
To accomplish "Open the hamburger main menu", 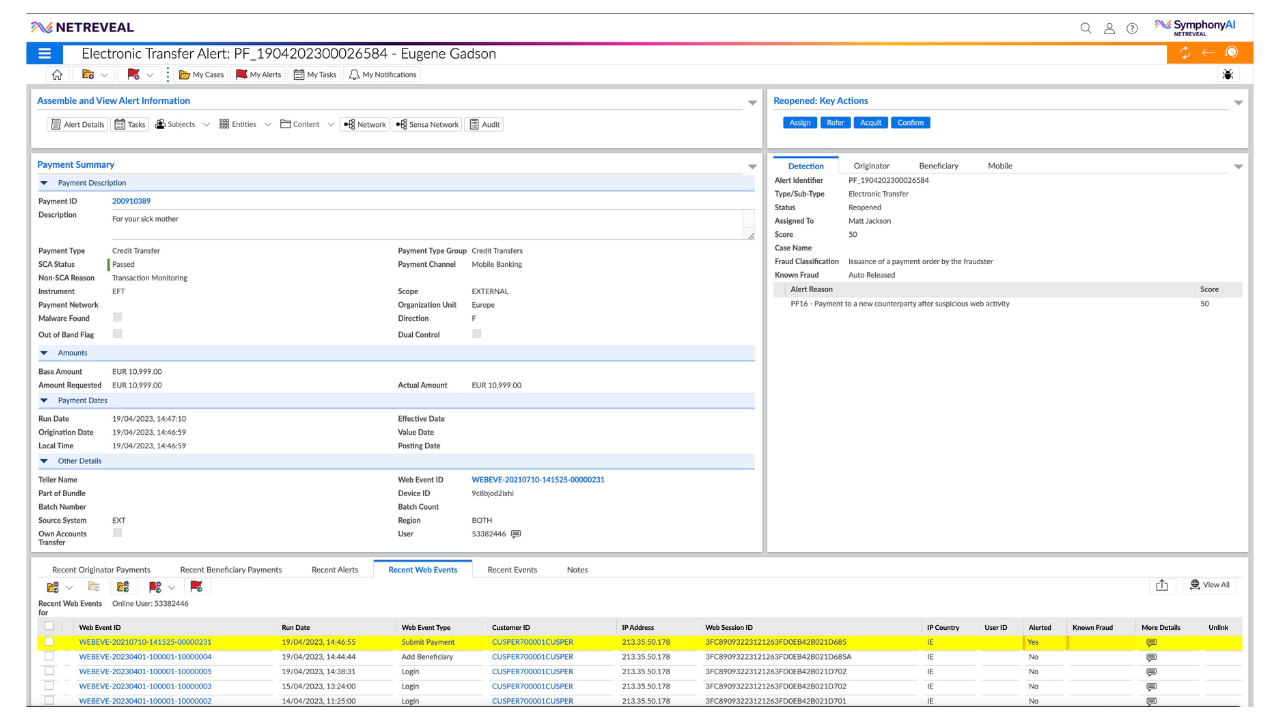I will [x=45, y=54].
